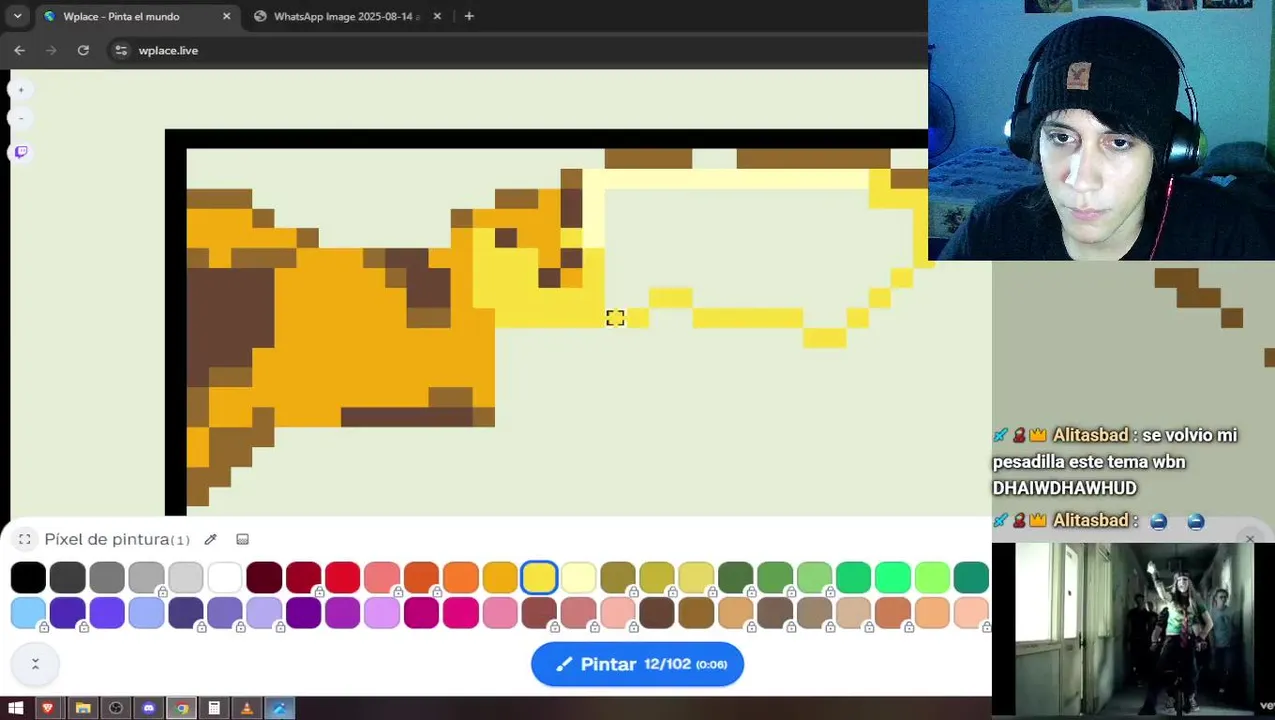The height and width of the screenshot is (720, 1275).
Task: Select the black color swatch
Action: point(28,578)
